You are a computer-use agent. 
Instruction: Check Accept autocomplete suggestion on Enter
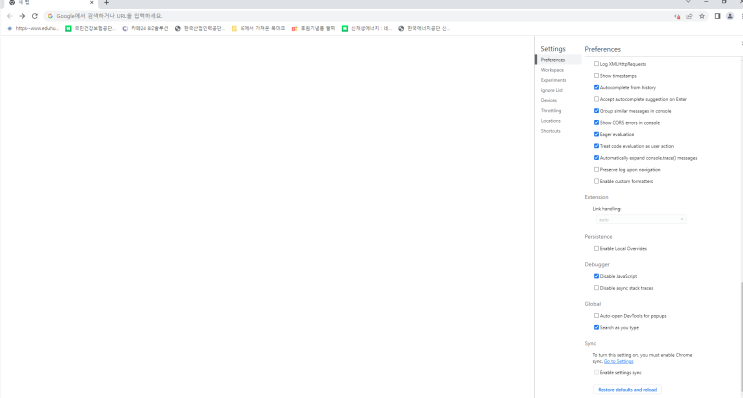coord(597,99)
